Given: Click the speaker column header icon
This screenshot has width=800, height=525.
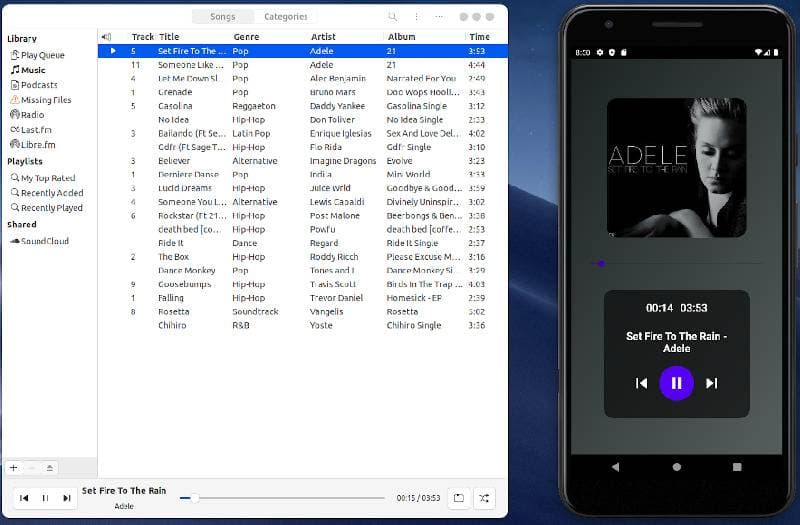Looking at the screenshot, I should 106,37.
